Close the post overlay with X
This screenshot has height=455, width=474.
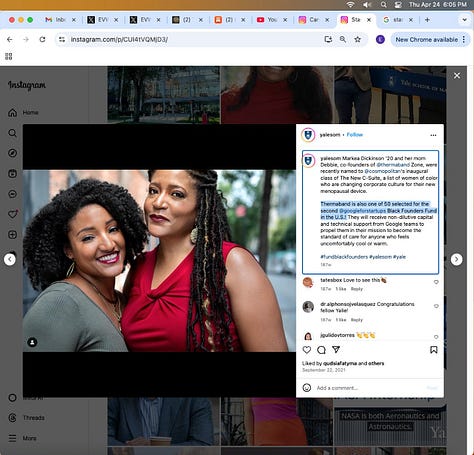click(x=457, y=76)
